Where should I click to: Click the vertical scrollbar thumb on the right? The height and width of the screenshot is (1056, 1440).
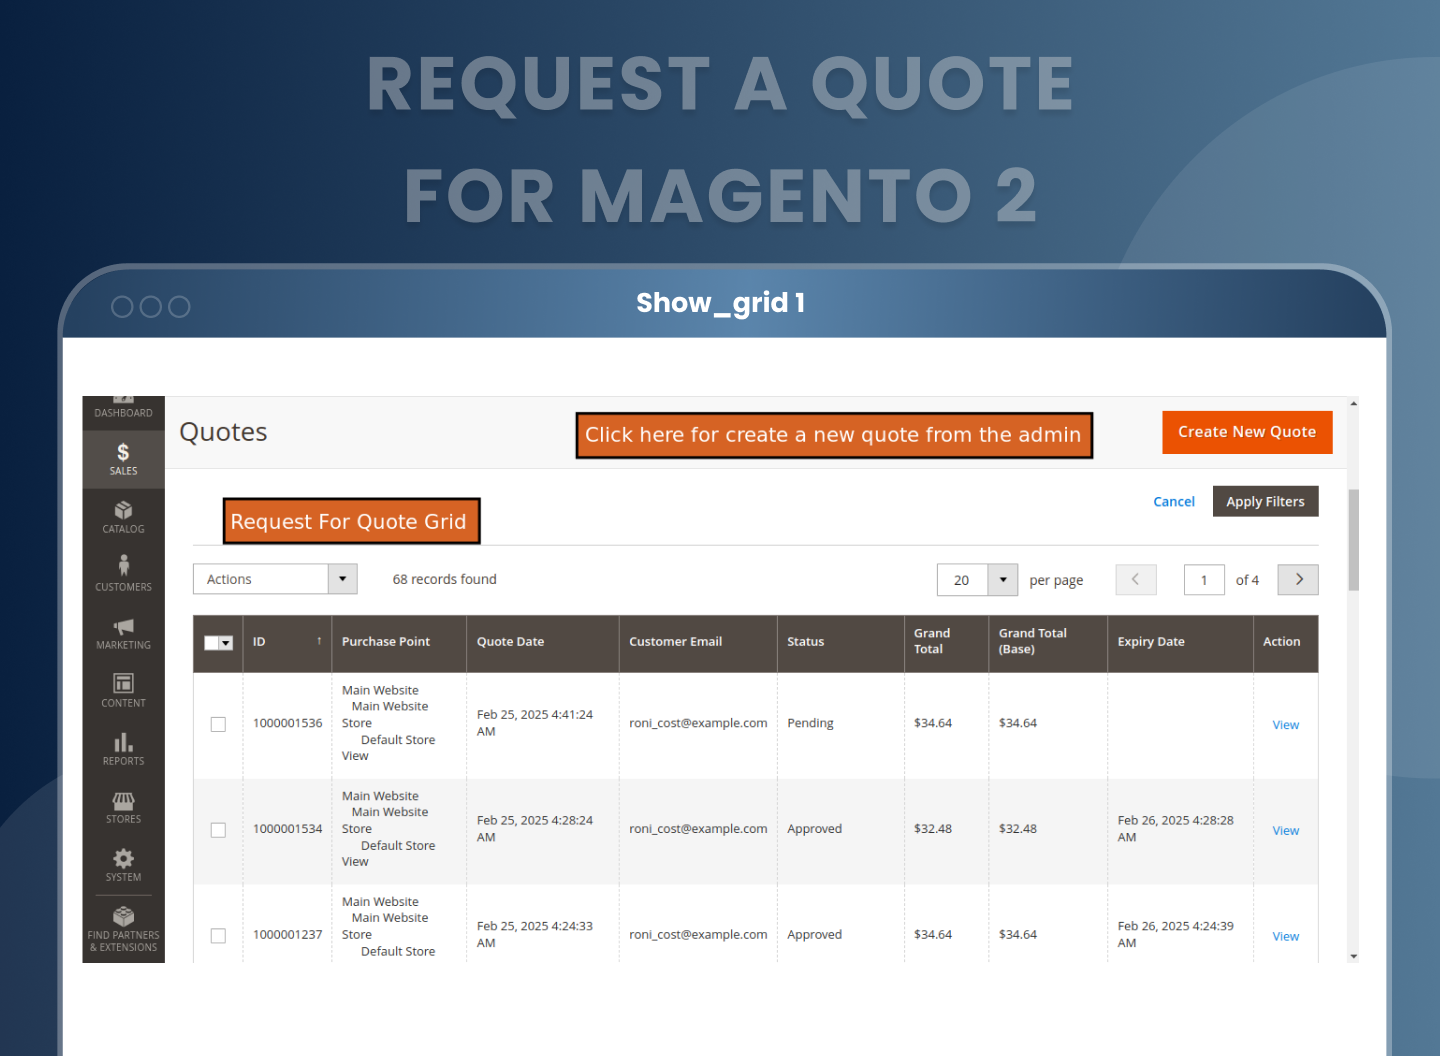tap(1353, 540)
